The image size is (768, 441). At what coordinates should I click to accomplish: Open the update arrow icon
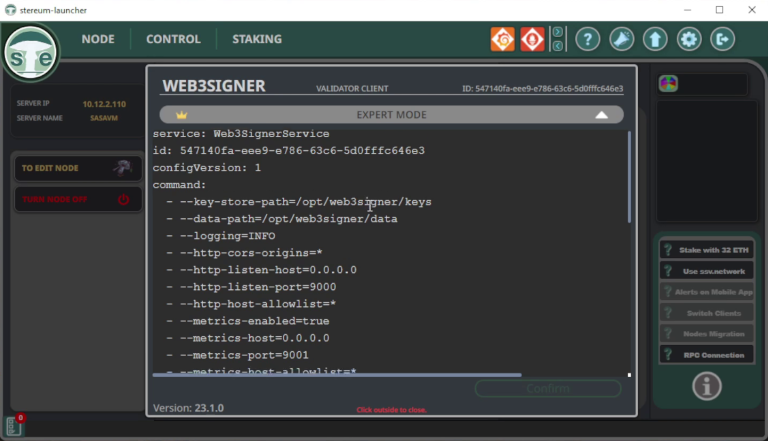tap(655, 39)
